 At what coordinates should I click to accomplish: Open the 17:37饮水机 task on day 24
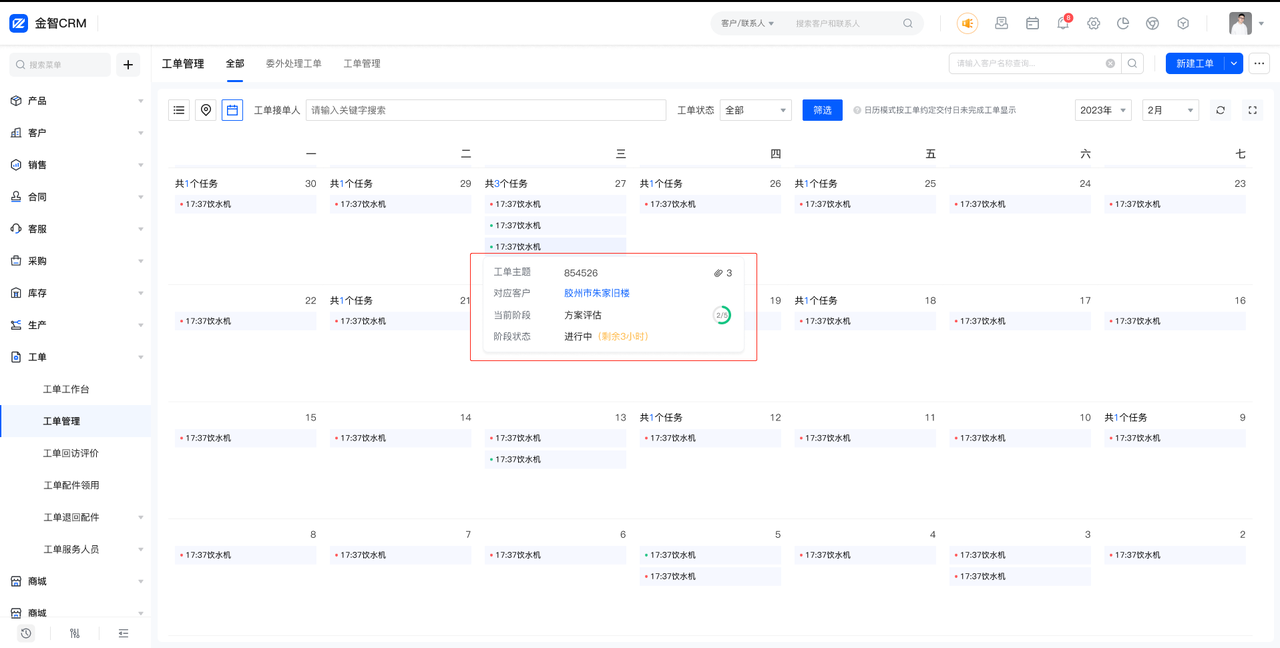tap(1020, 204)
